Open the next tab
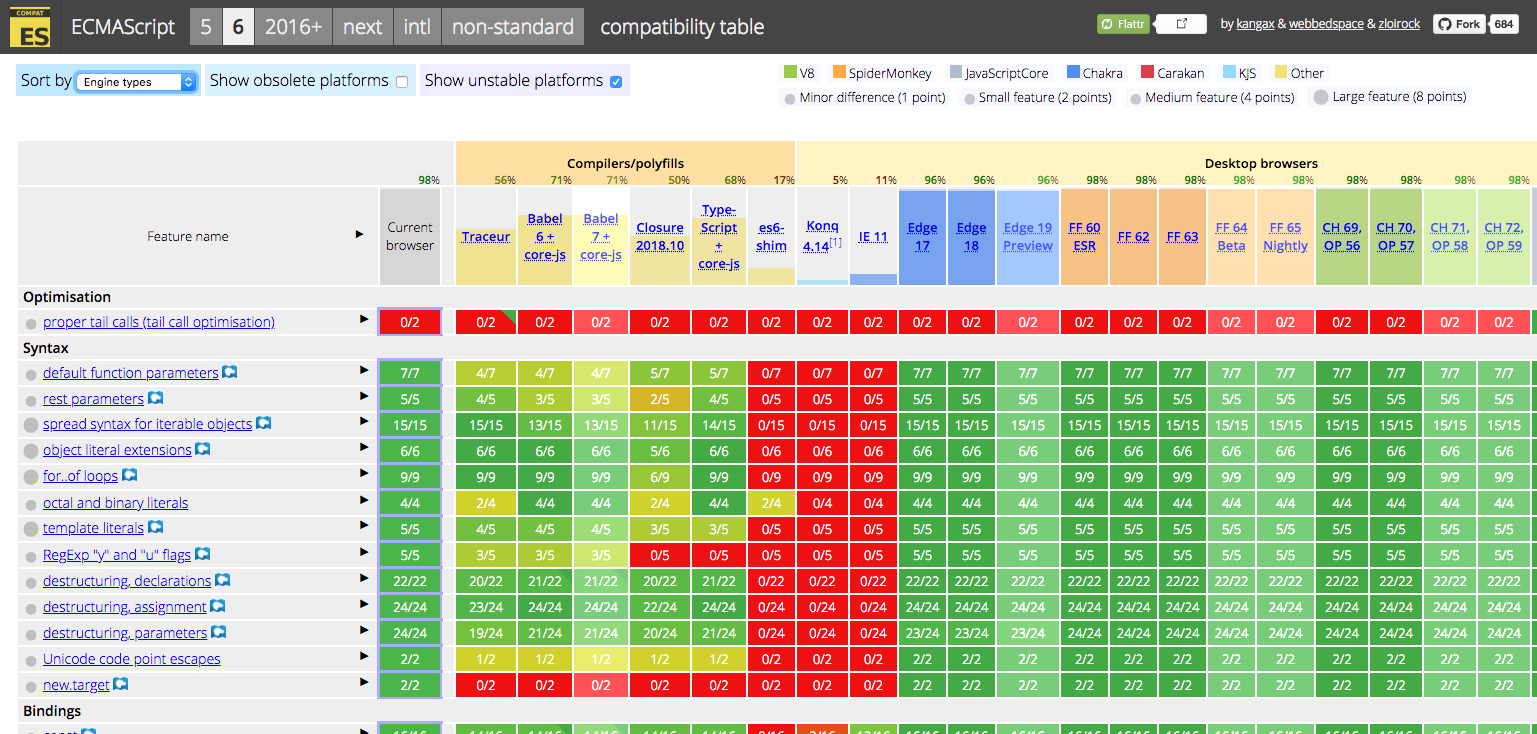The image size is (1537, 734). (362, 27)
